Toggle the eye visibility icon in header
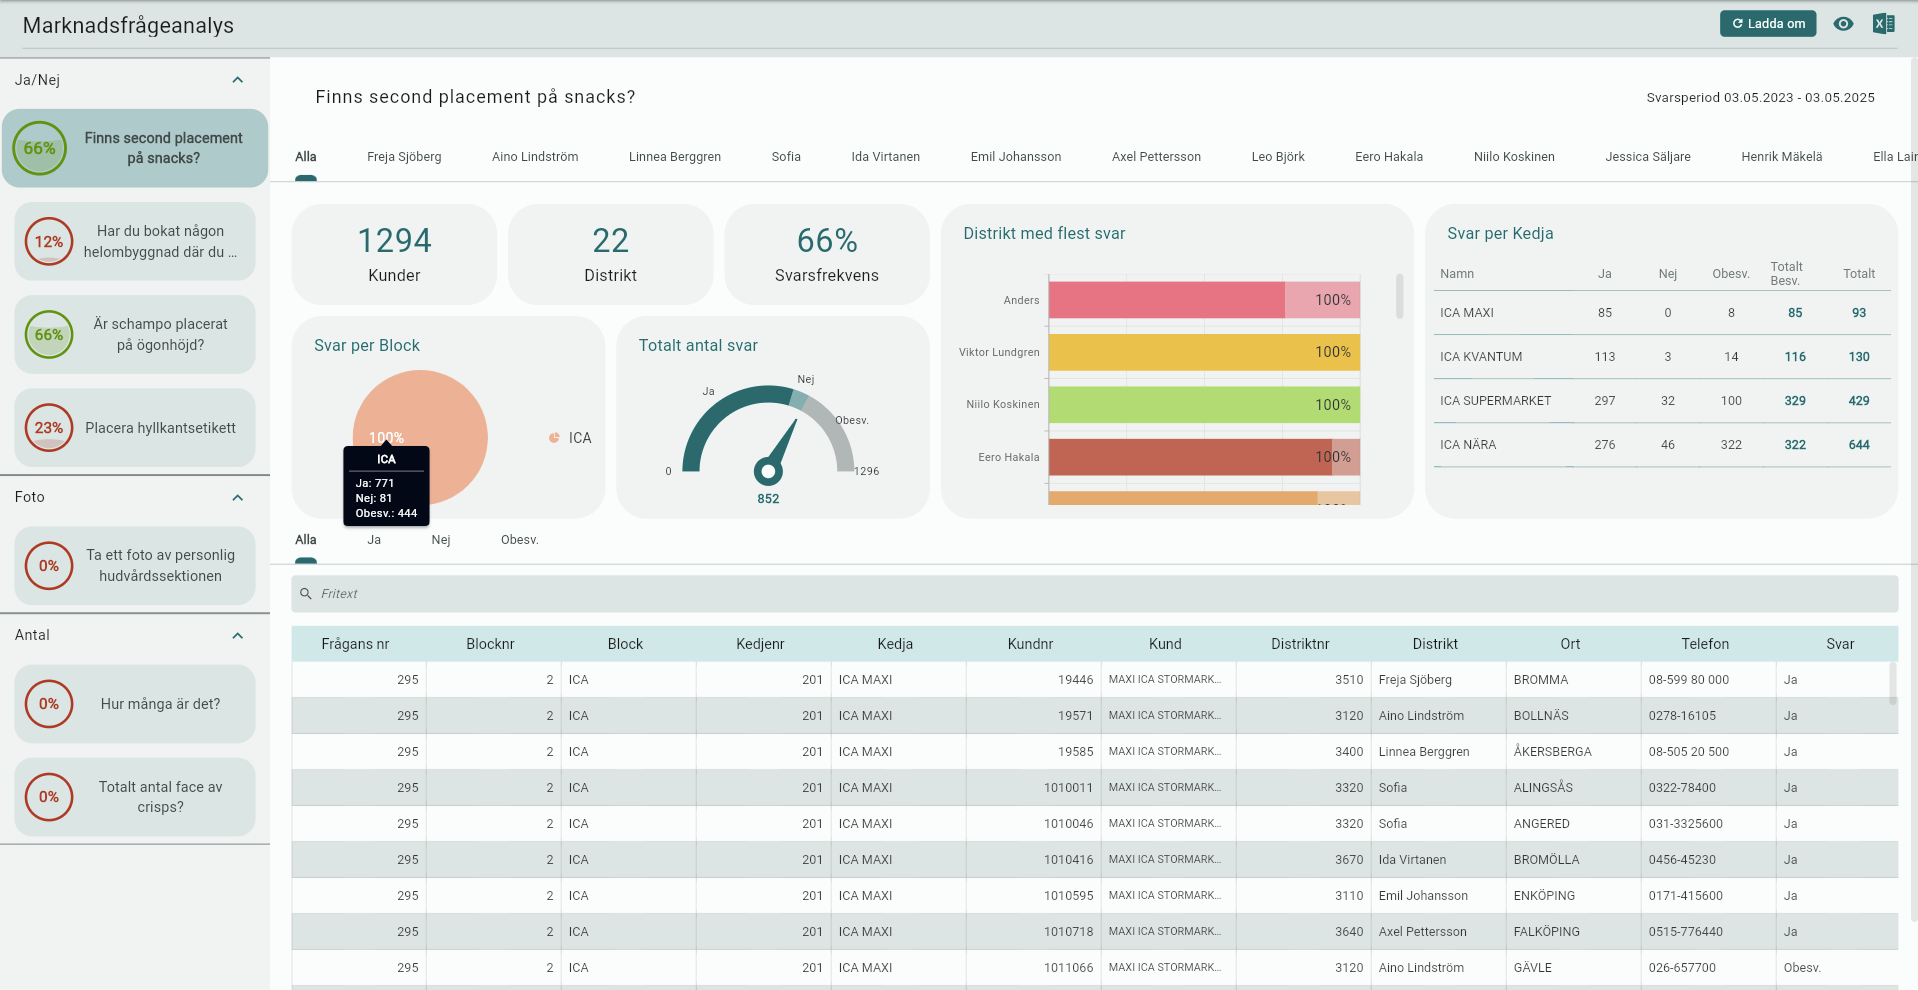Screen dimensions: 1918x990 coord(1843,23)
